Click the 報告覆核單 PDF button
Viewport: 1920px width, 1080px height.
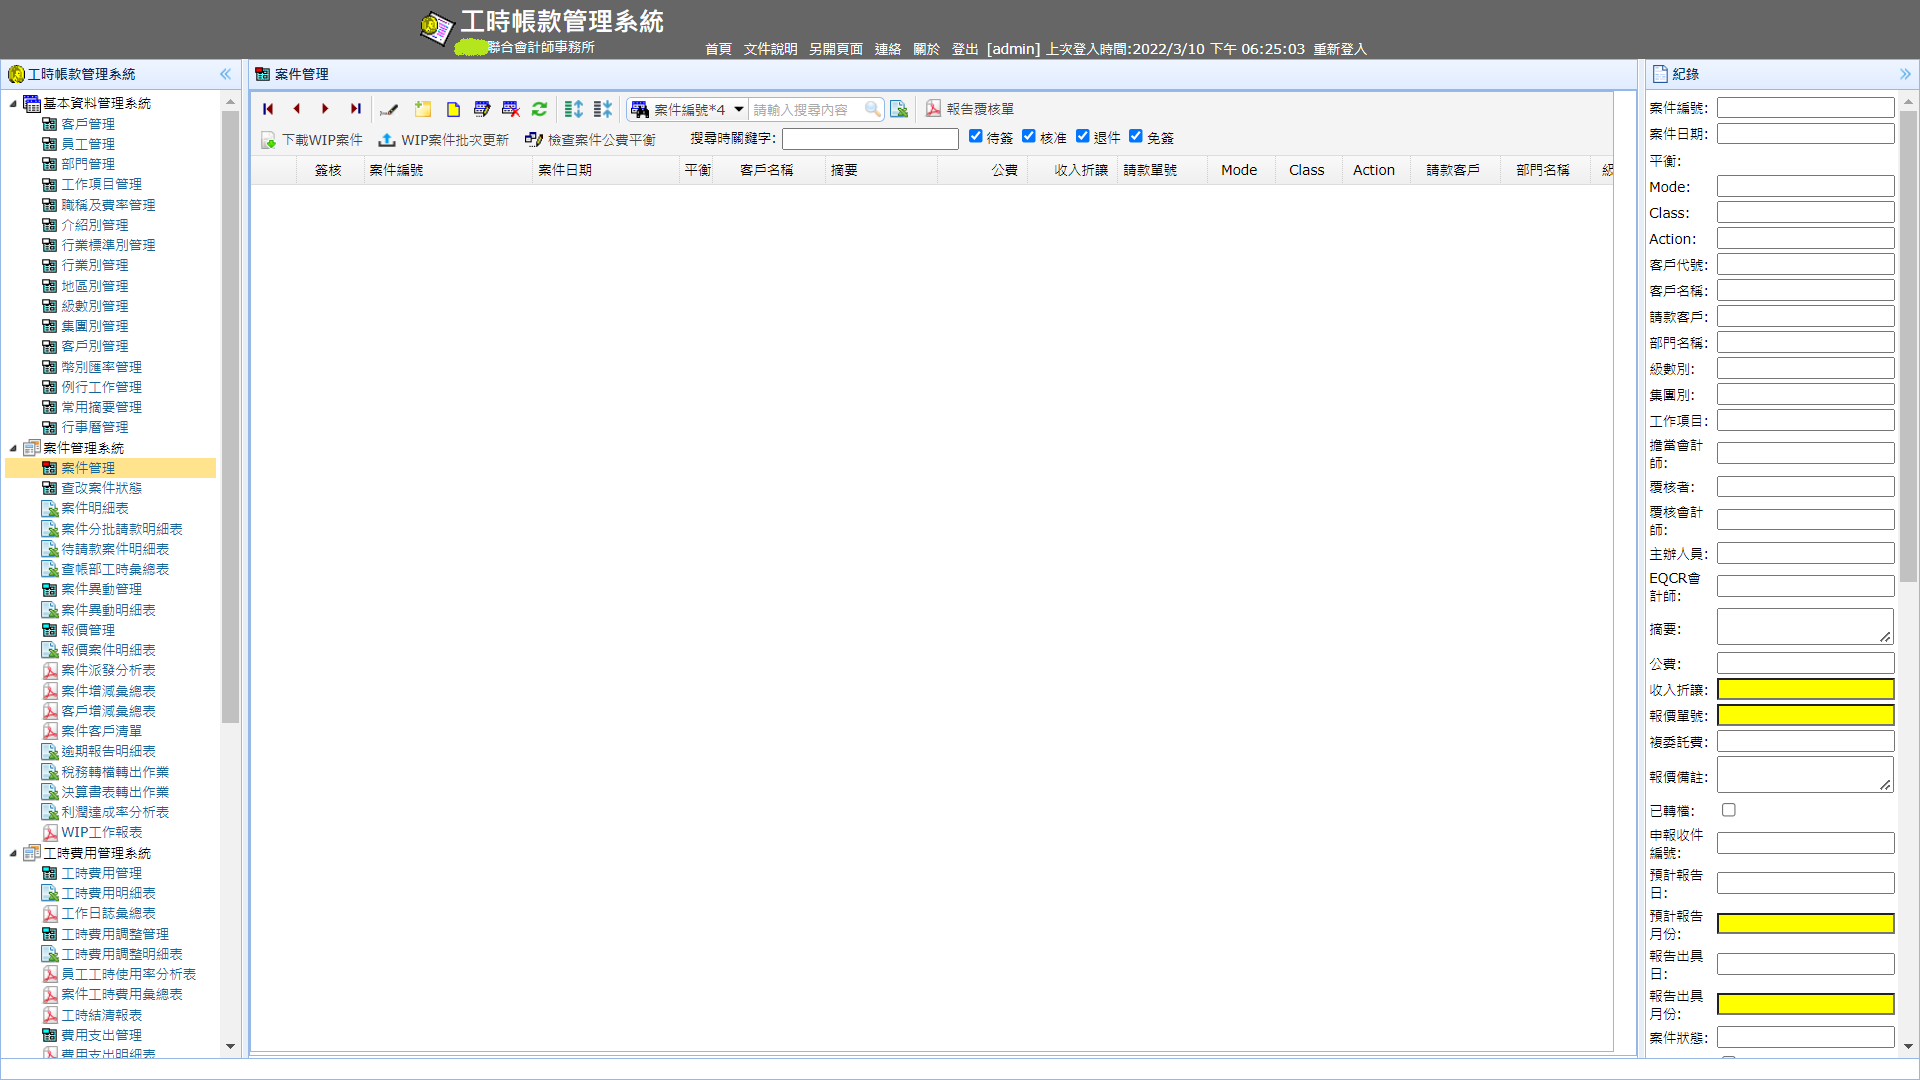[x=969, y=109]
